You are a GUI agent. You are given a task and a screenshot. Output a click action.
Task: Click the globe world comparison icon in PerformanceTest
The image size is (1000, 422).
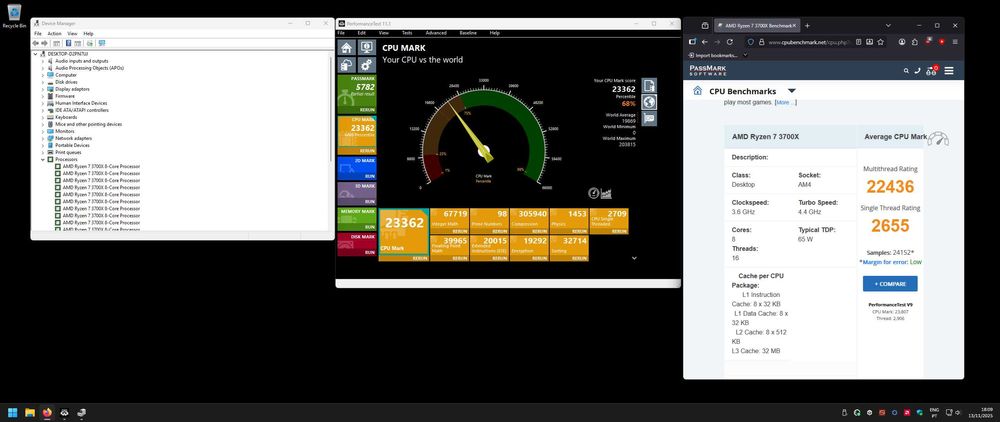[649, 102]
